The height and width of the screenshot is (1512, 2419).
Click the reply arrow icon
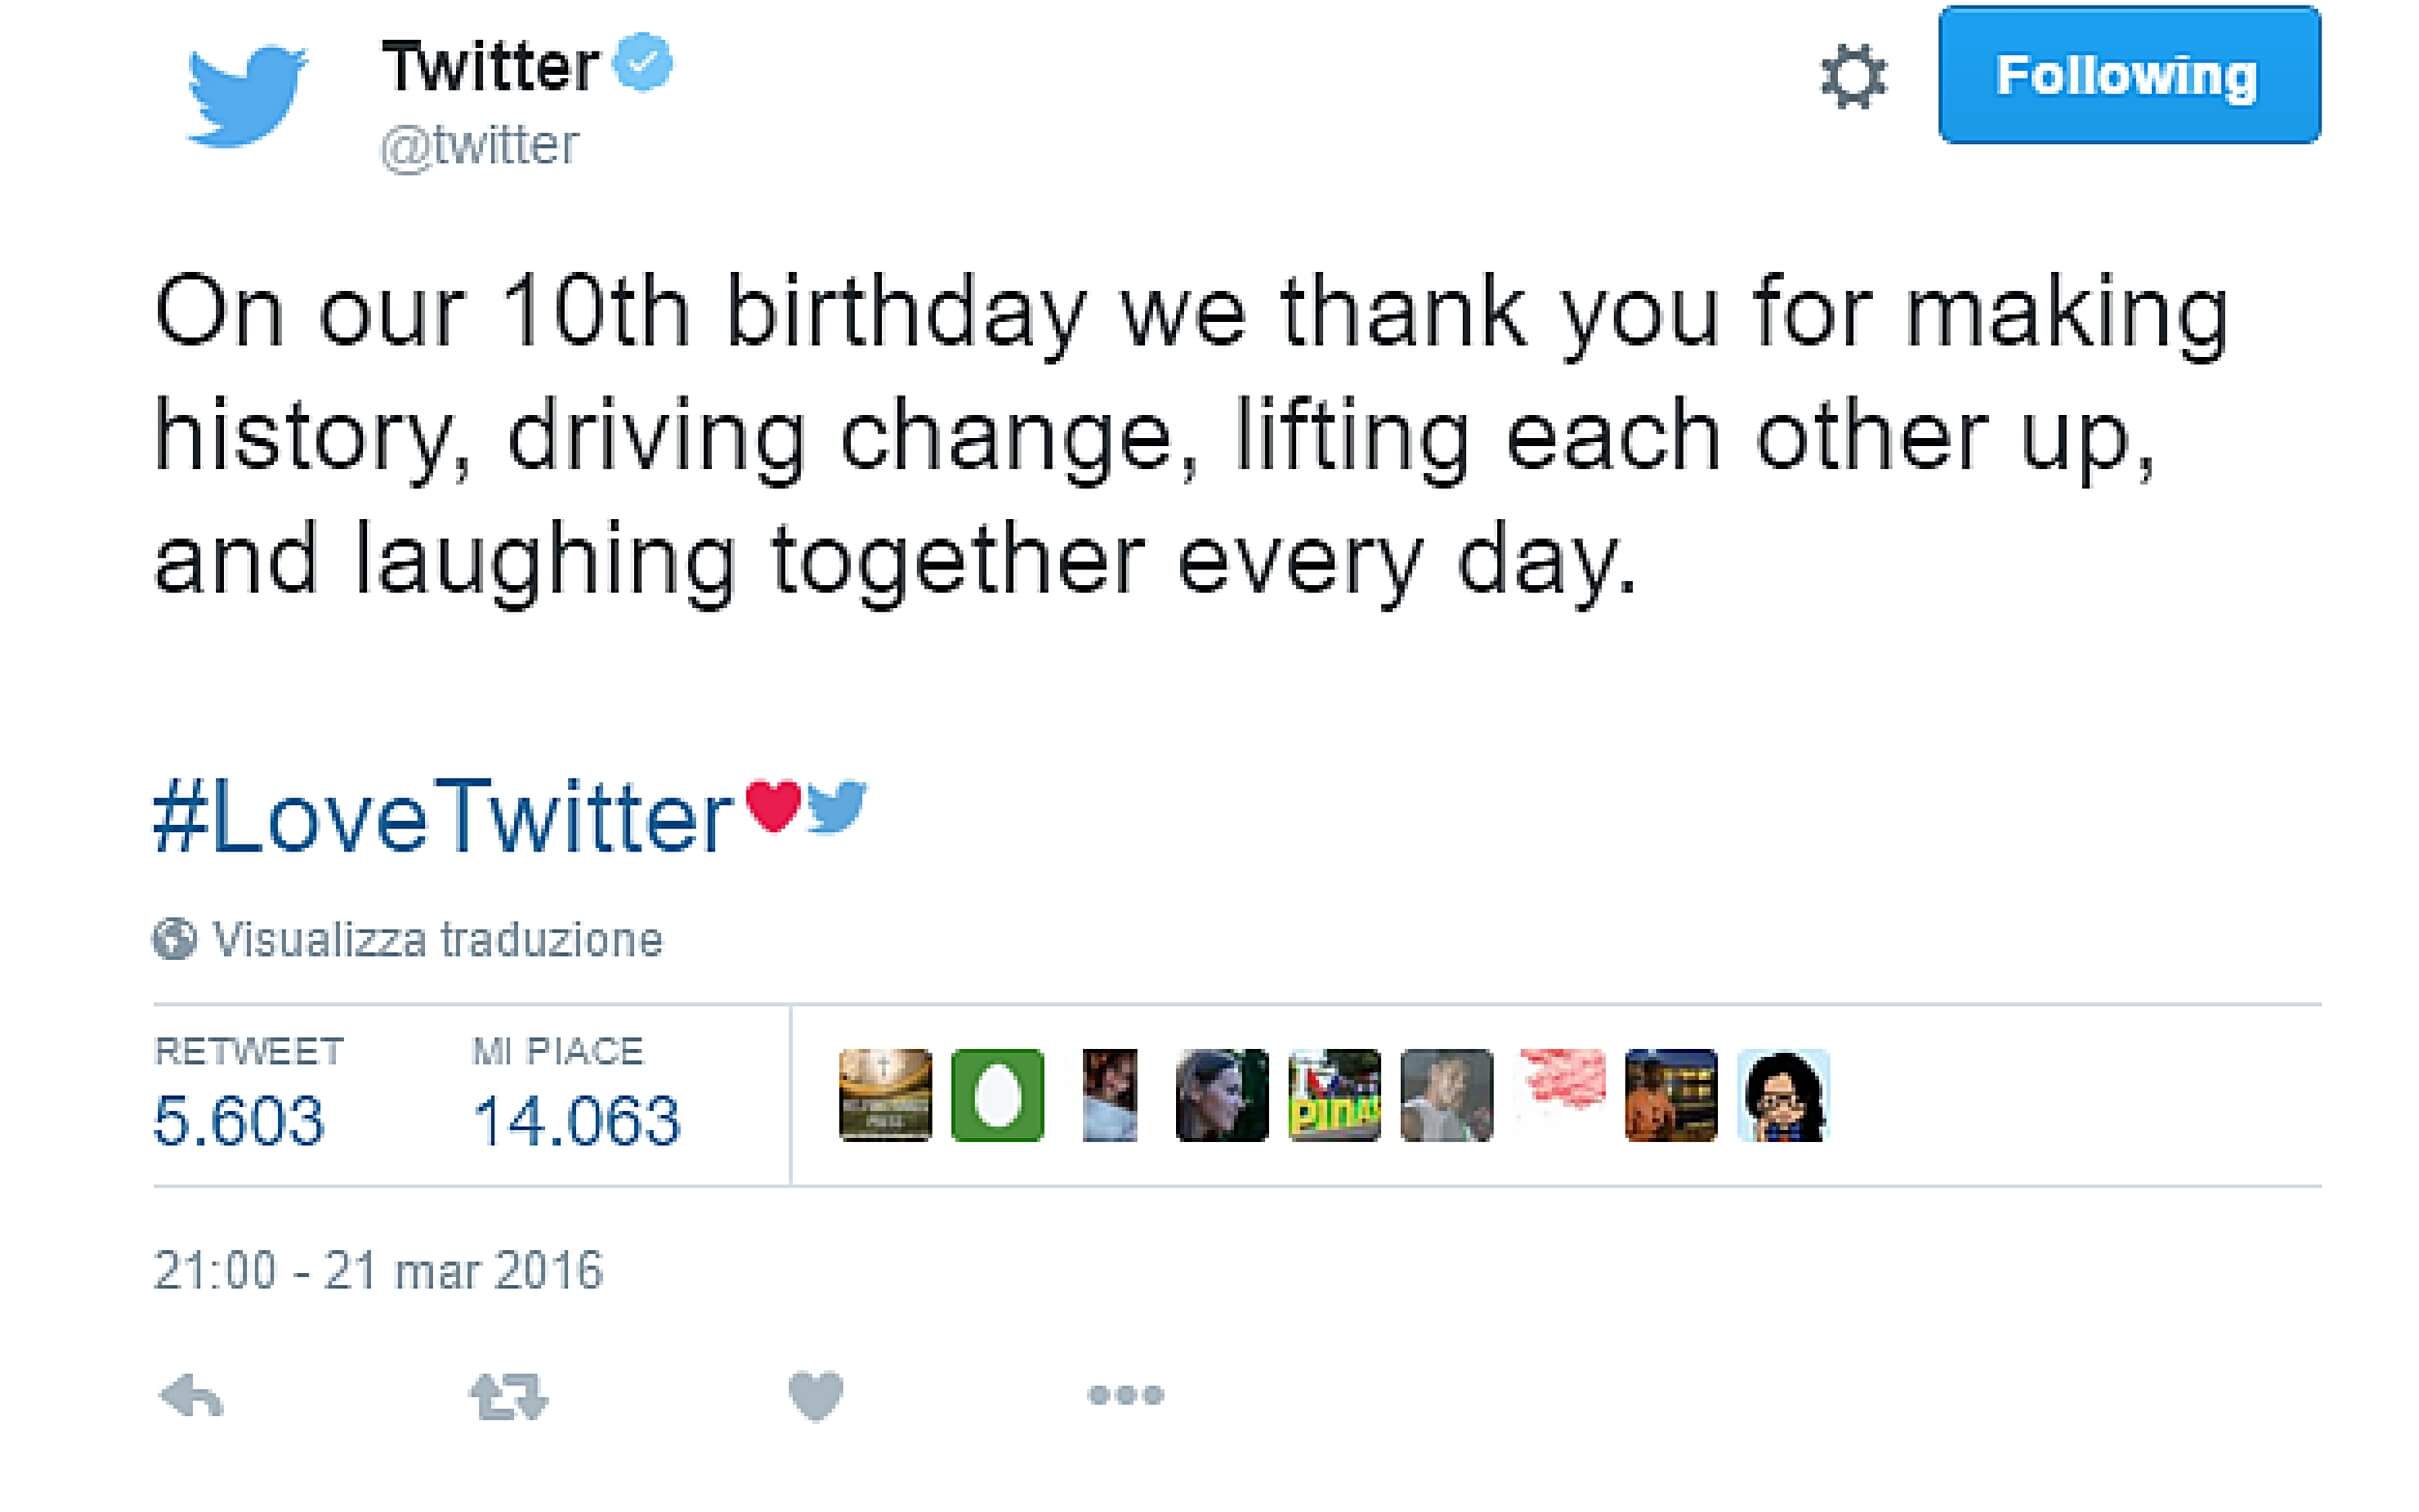191,1395
